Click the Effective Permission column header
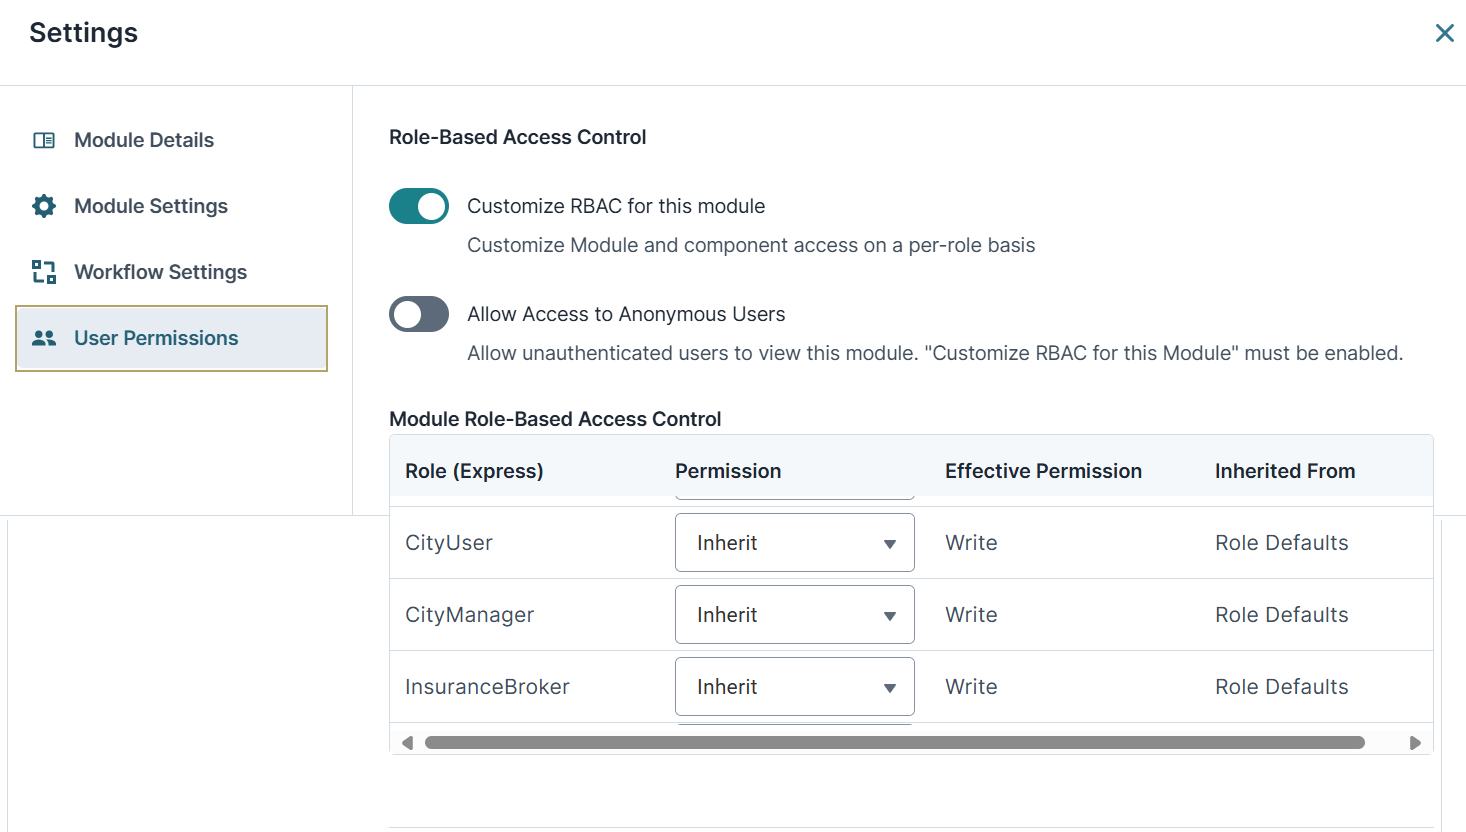The width and height of the screenshot is (1466, 832). (1043, 471)
